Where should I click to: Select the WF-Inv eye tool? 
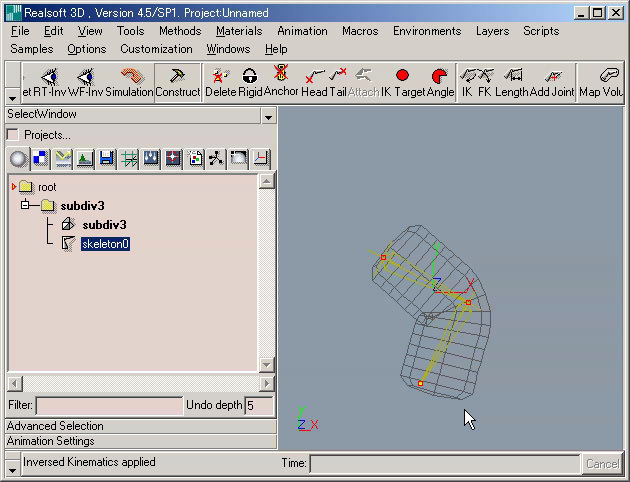point(85,82)
